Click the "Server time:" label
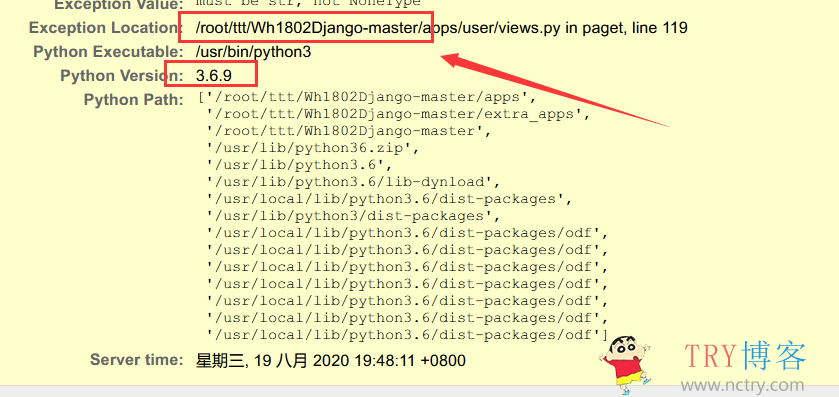The height and width of the screenshot is (397, 839). click(136, 360)
